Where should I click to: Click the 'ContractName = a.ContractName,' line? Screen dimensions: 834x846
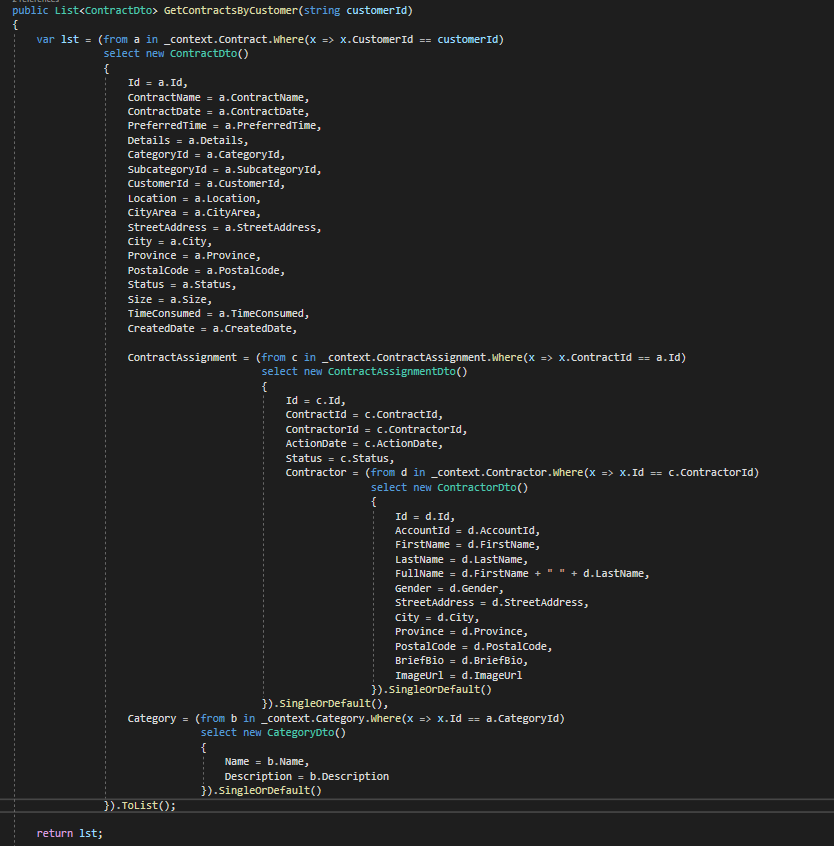click(x=218, y=98)
